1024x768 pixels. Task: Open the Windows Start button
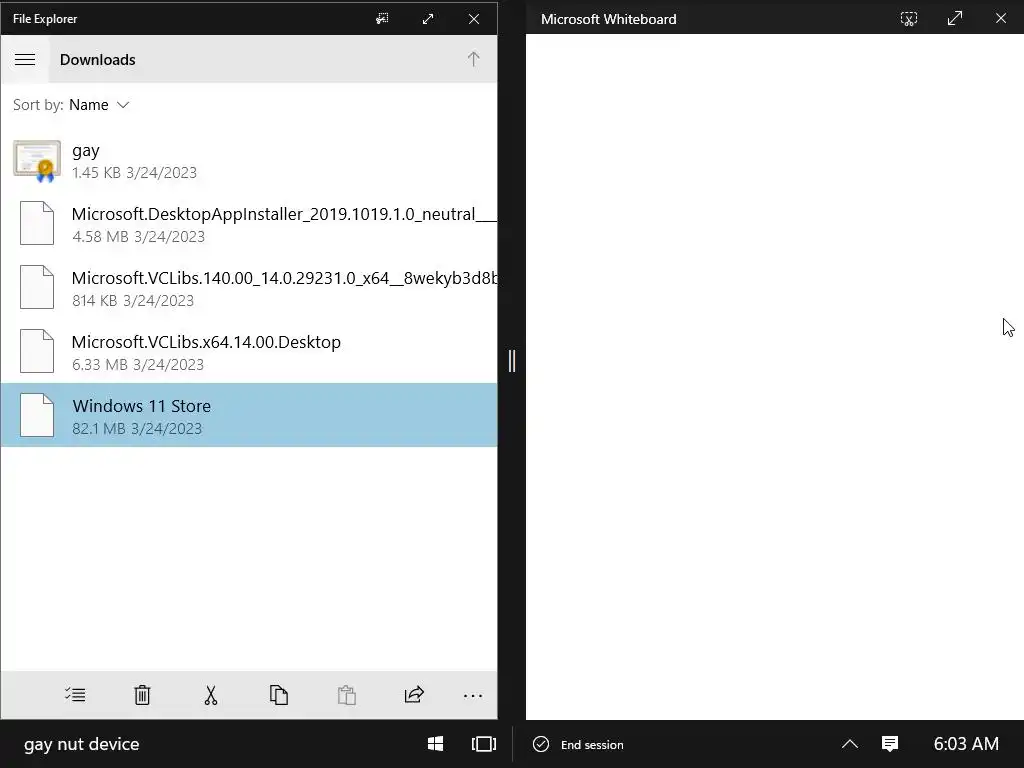pyautogui.click(x=436, y=744)
